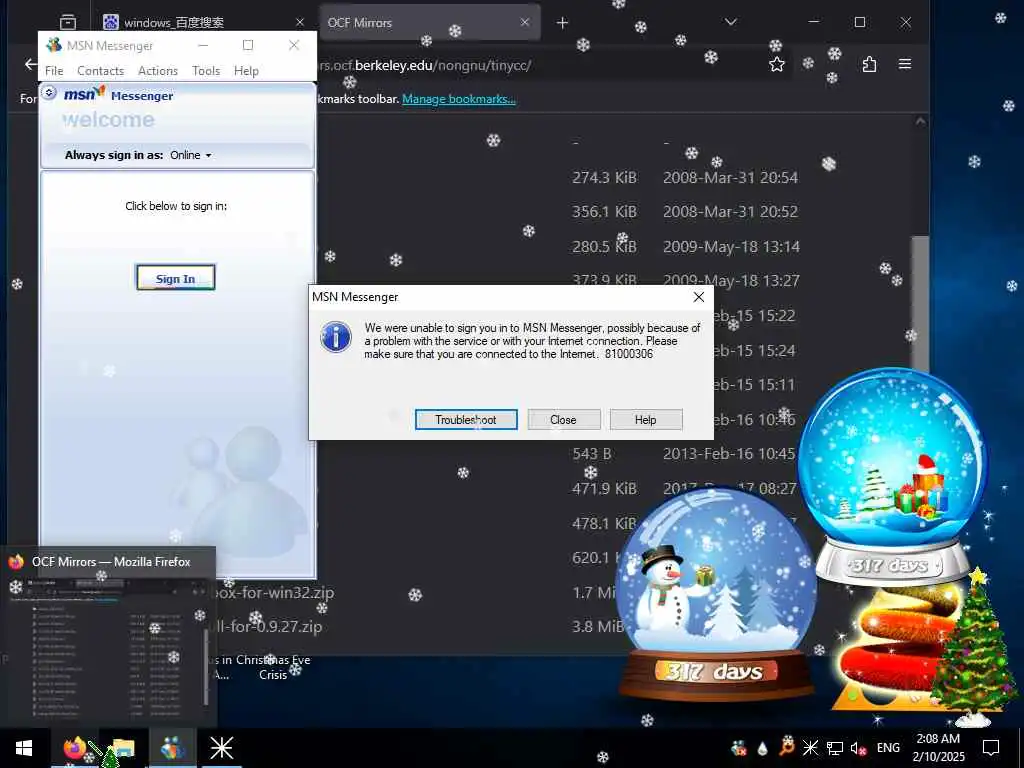Click Troubleshoot in the error dialog
This screenshot has width=1024, height=768.
(x=466, y=420)
